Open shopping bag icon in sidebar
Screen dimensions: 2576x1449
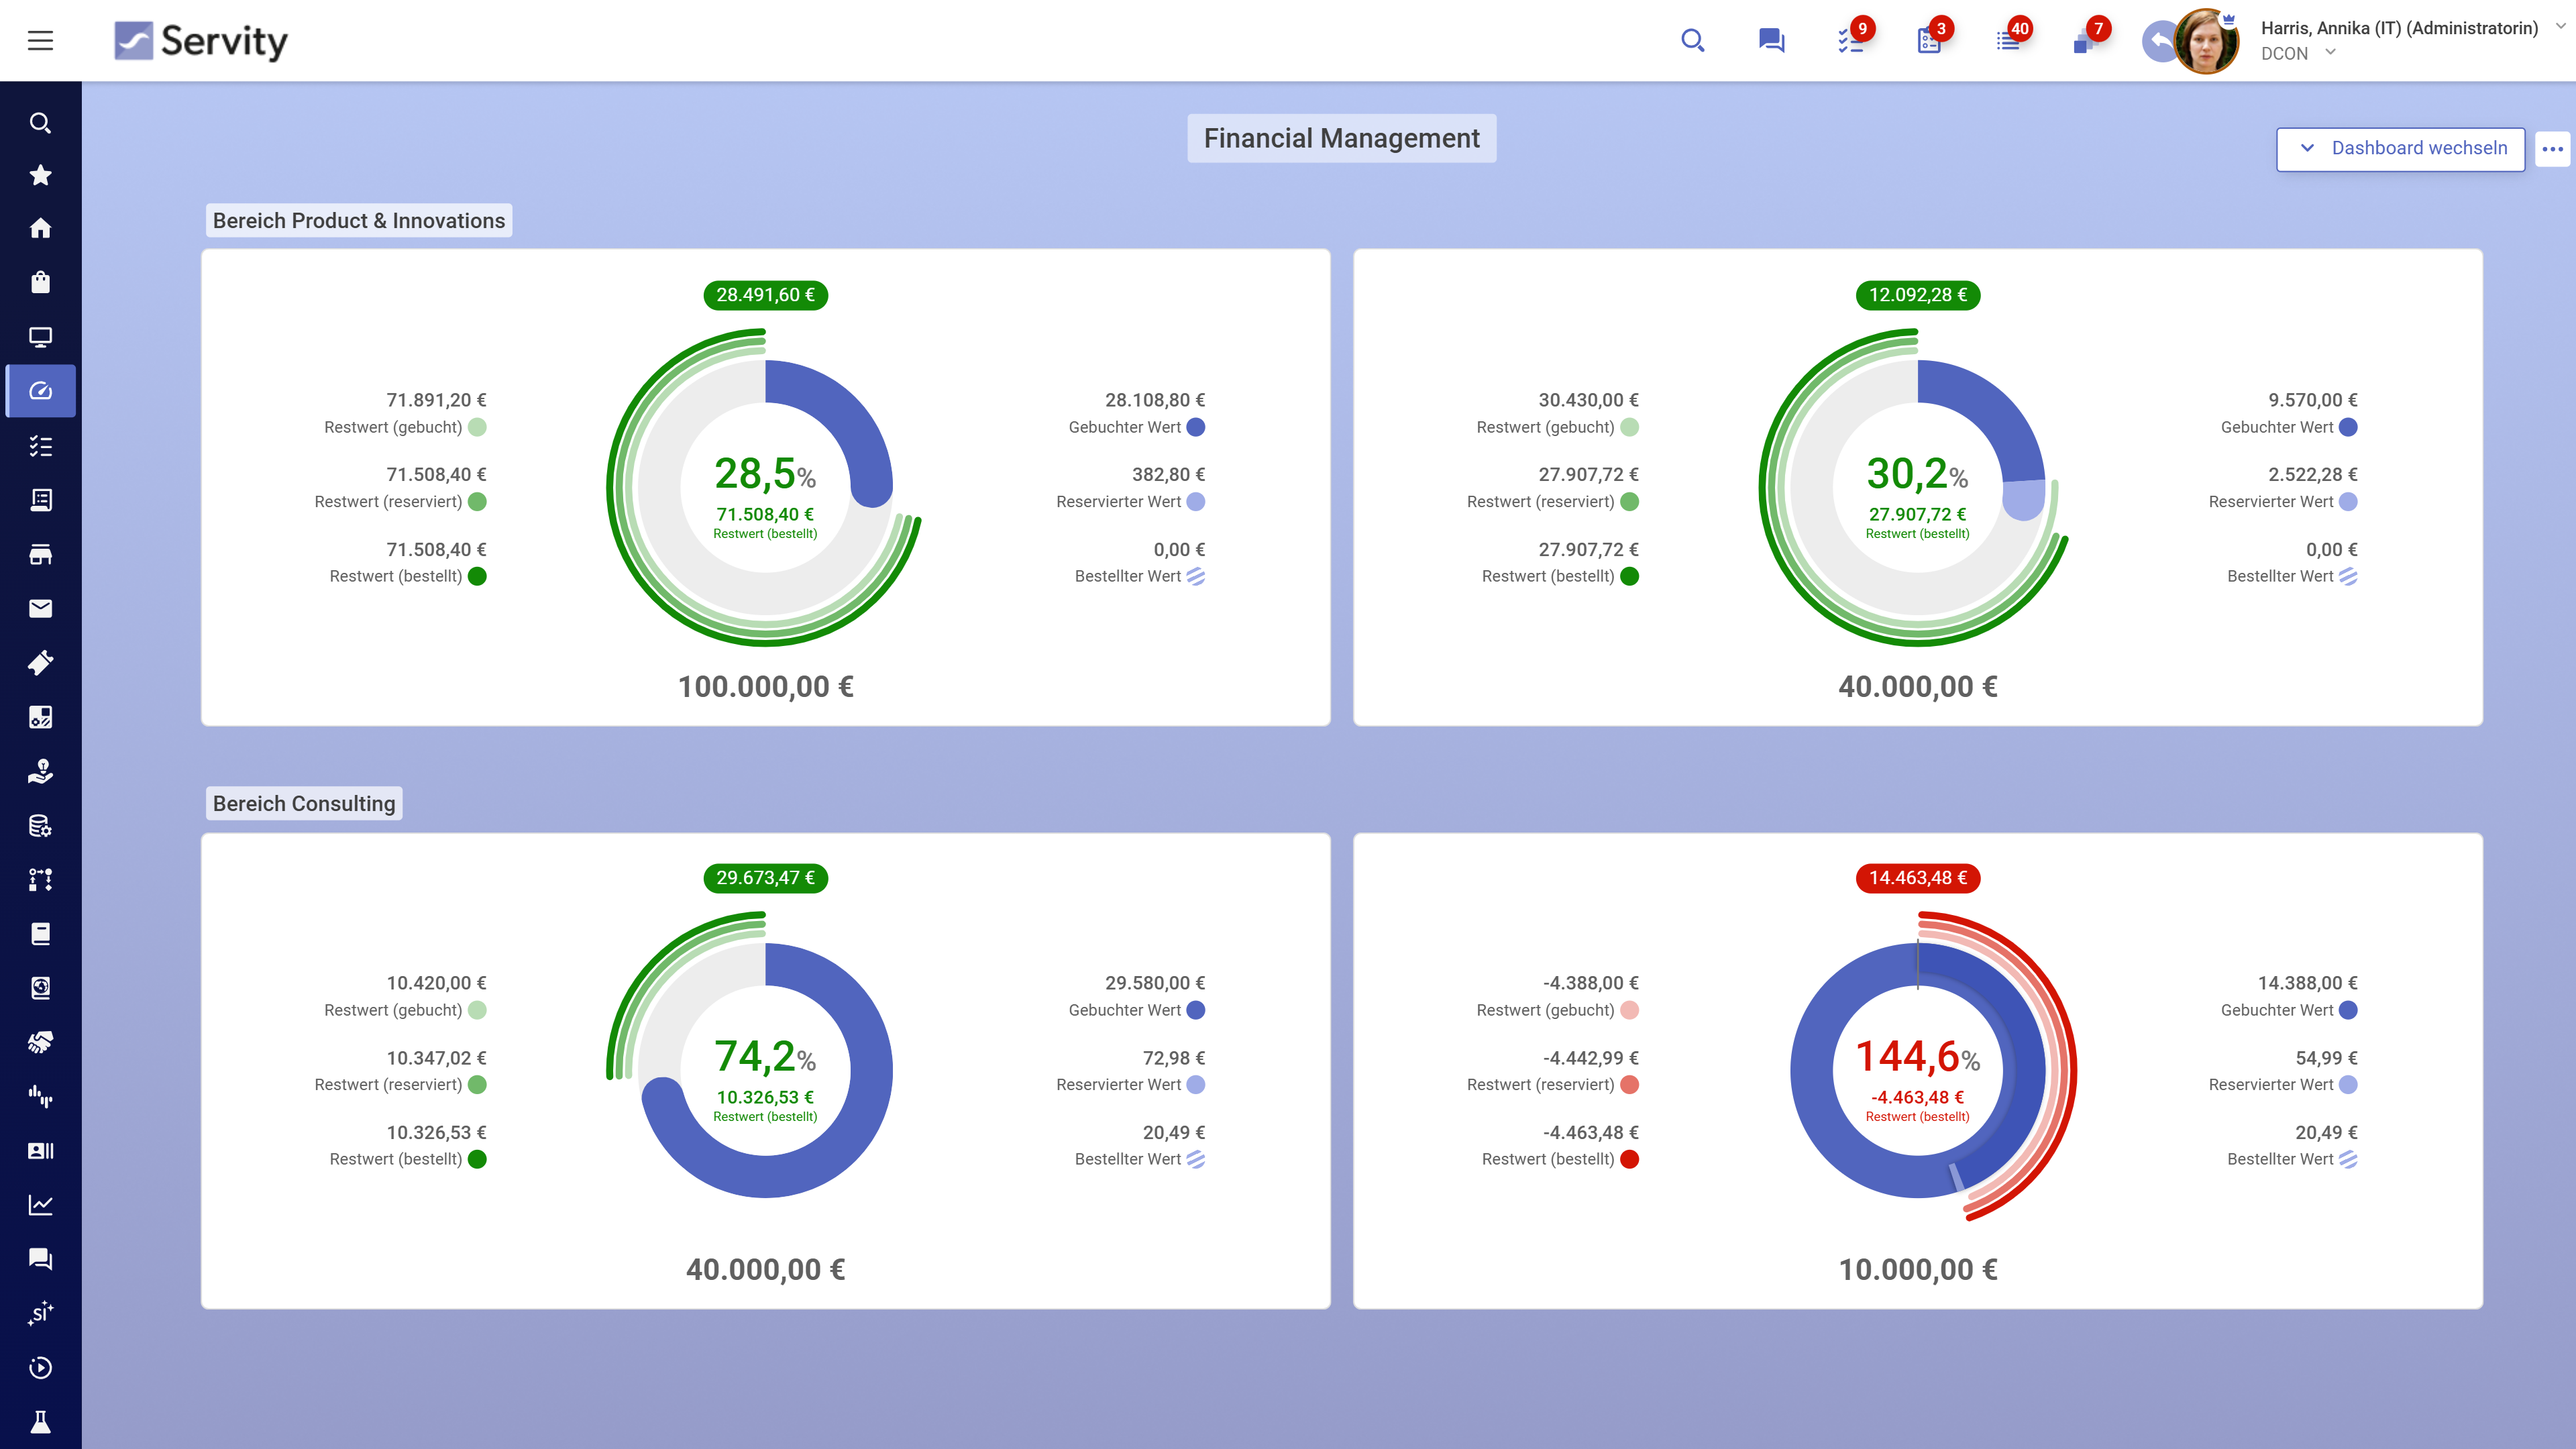click(x=40, y=283)
